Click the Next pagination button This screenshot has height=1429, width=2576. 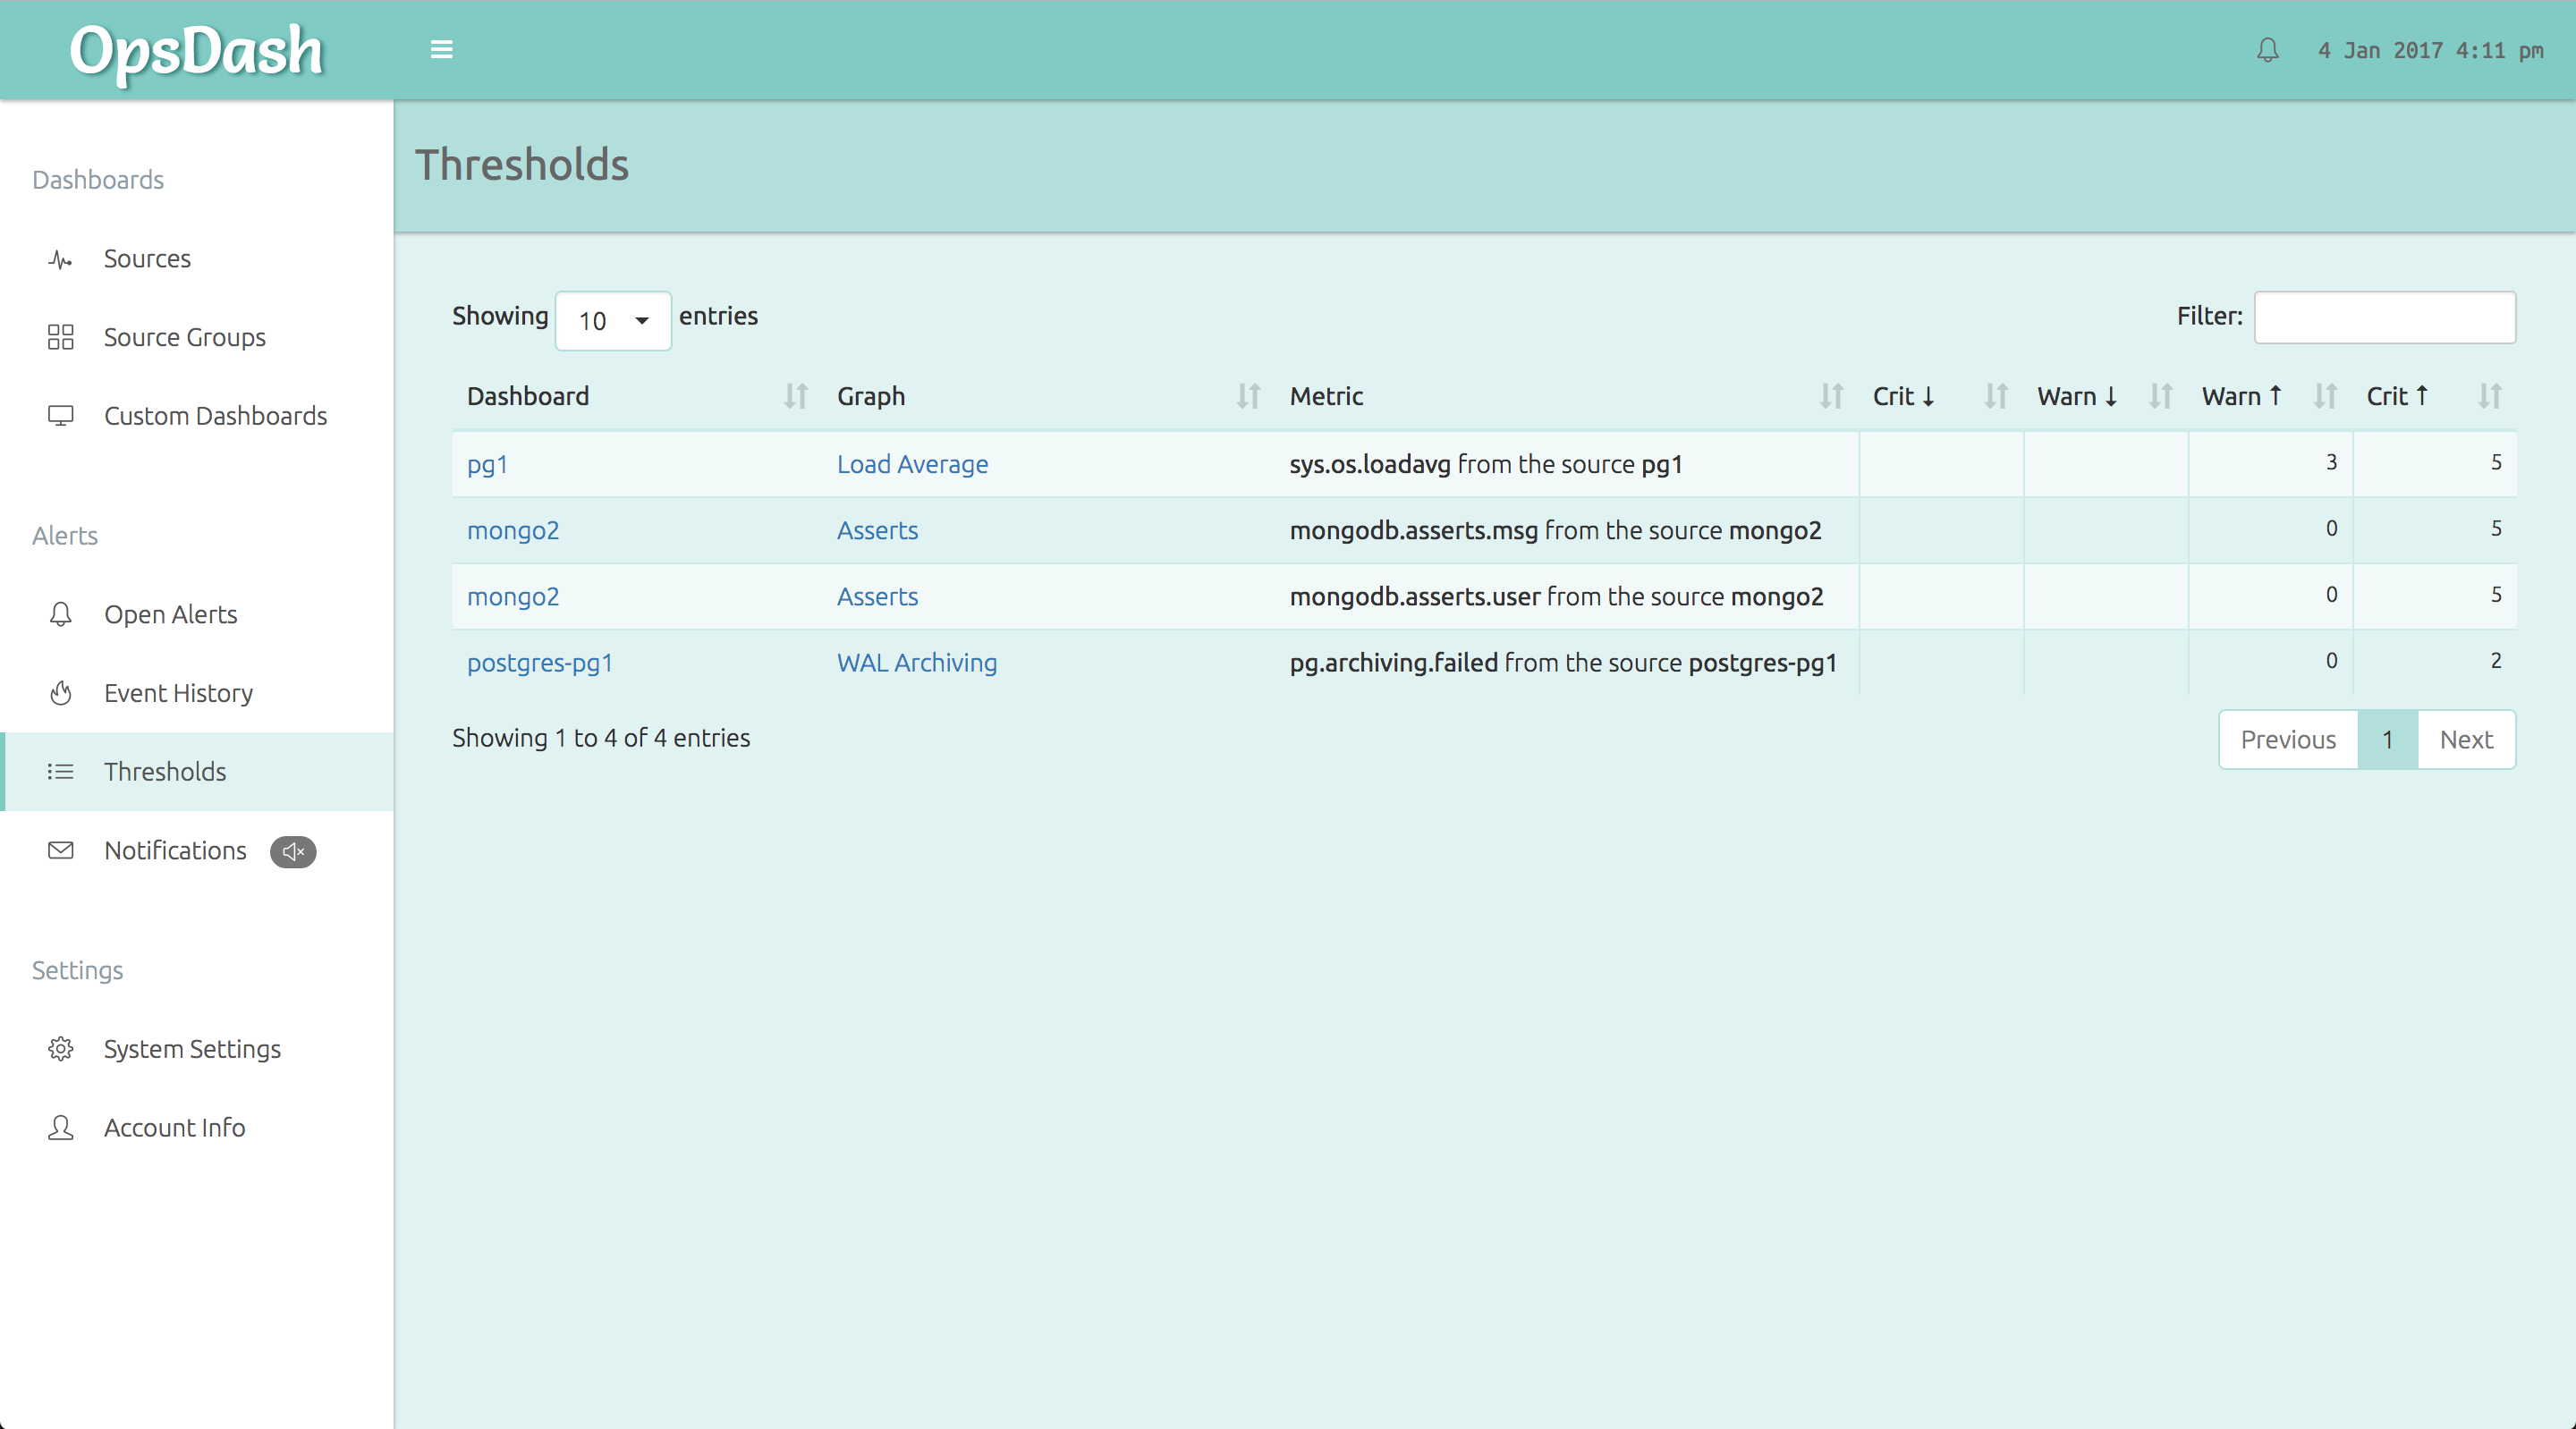pos(2466,739)
